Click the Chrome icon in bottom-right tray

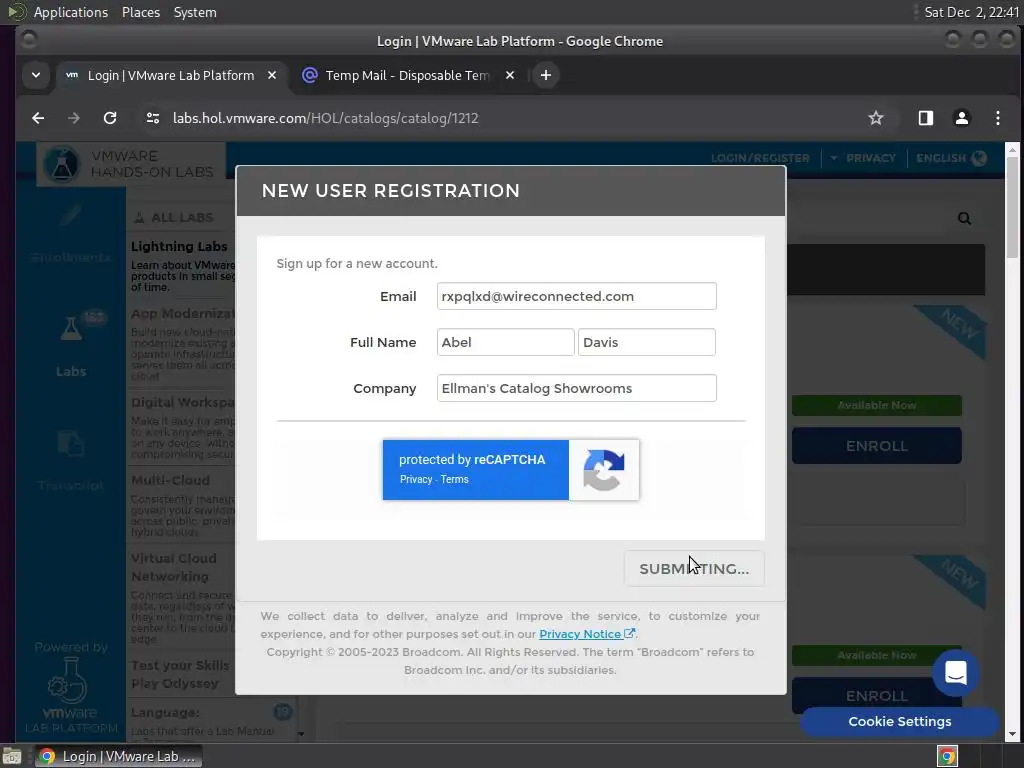pyautogui.click(x=947, y=756)
